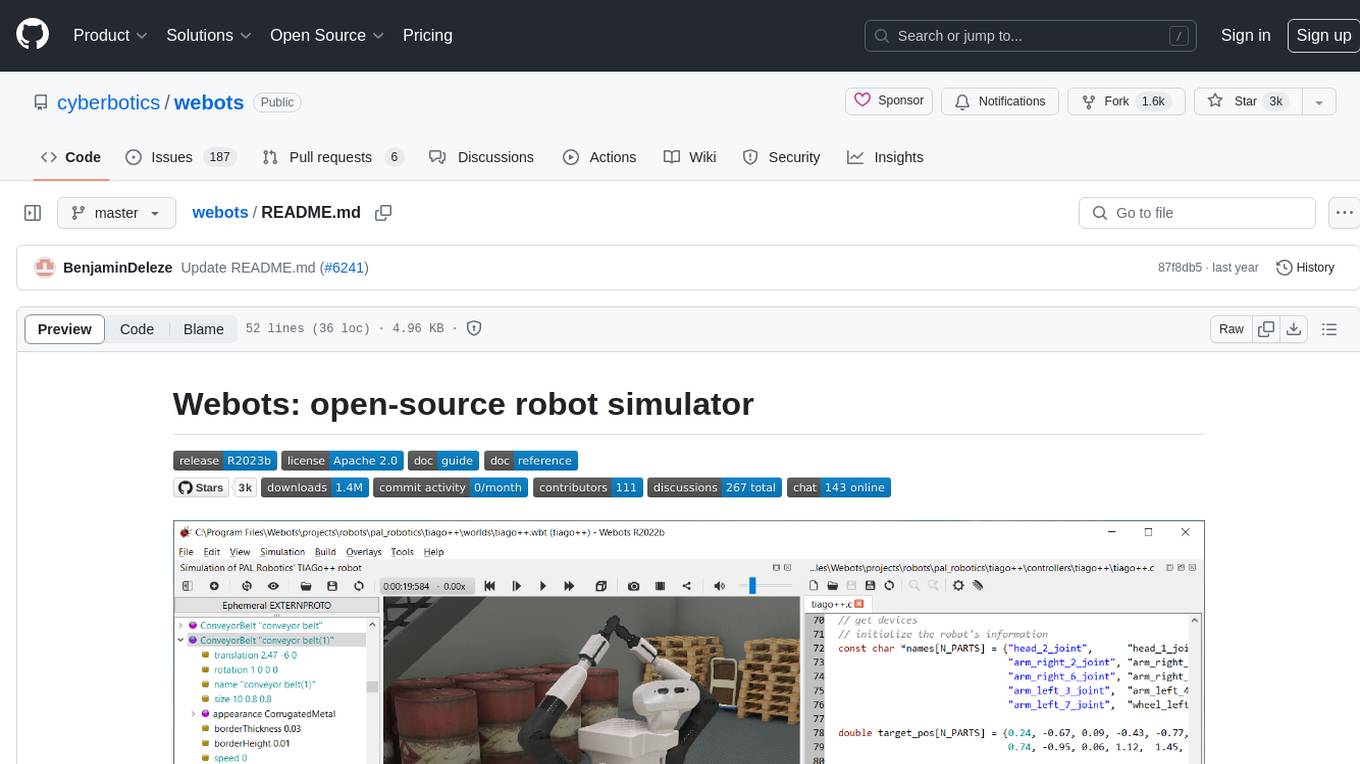
Task: Click the Sign up button
Action: (1323, 35)
